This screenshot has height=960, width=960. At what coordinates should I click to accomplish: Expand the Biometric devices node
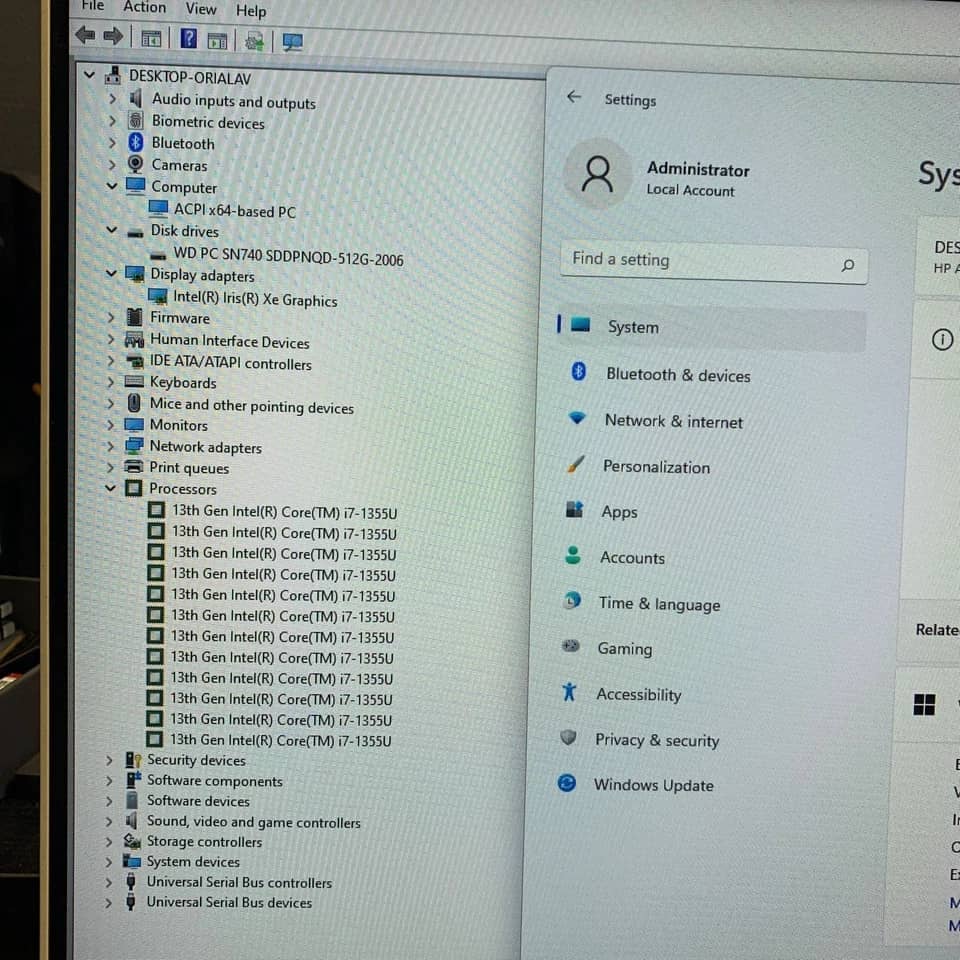click(113, 121)
